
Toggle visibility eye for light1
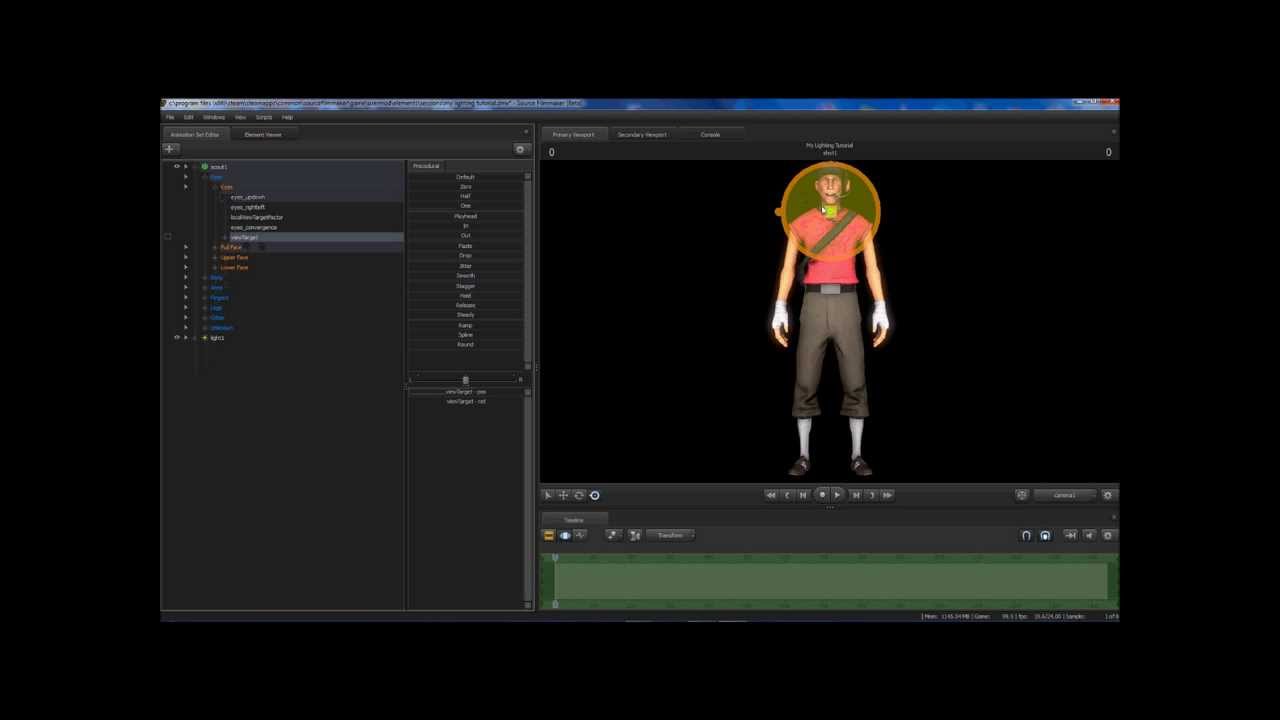coord(177,338)
